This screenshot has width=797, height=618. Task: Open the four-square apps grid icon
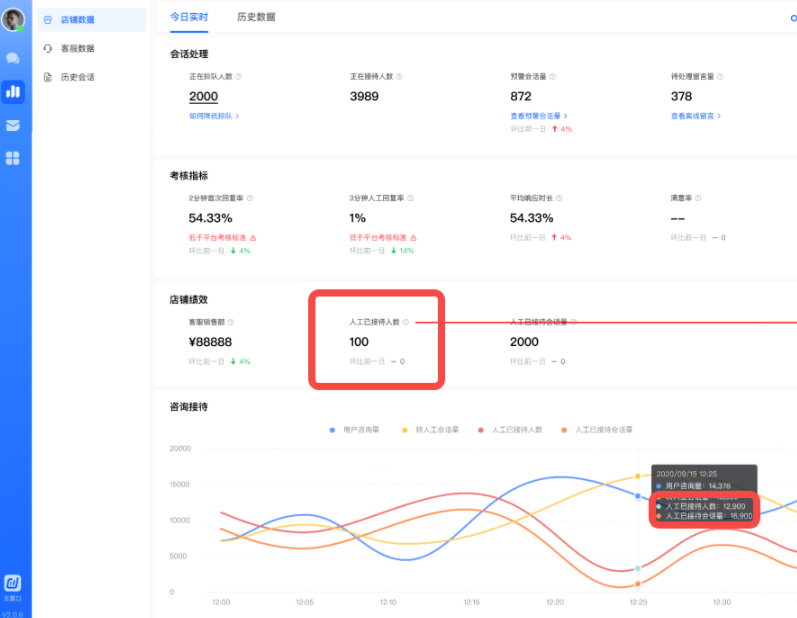pos(13,158)
